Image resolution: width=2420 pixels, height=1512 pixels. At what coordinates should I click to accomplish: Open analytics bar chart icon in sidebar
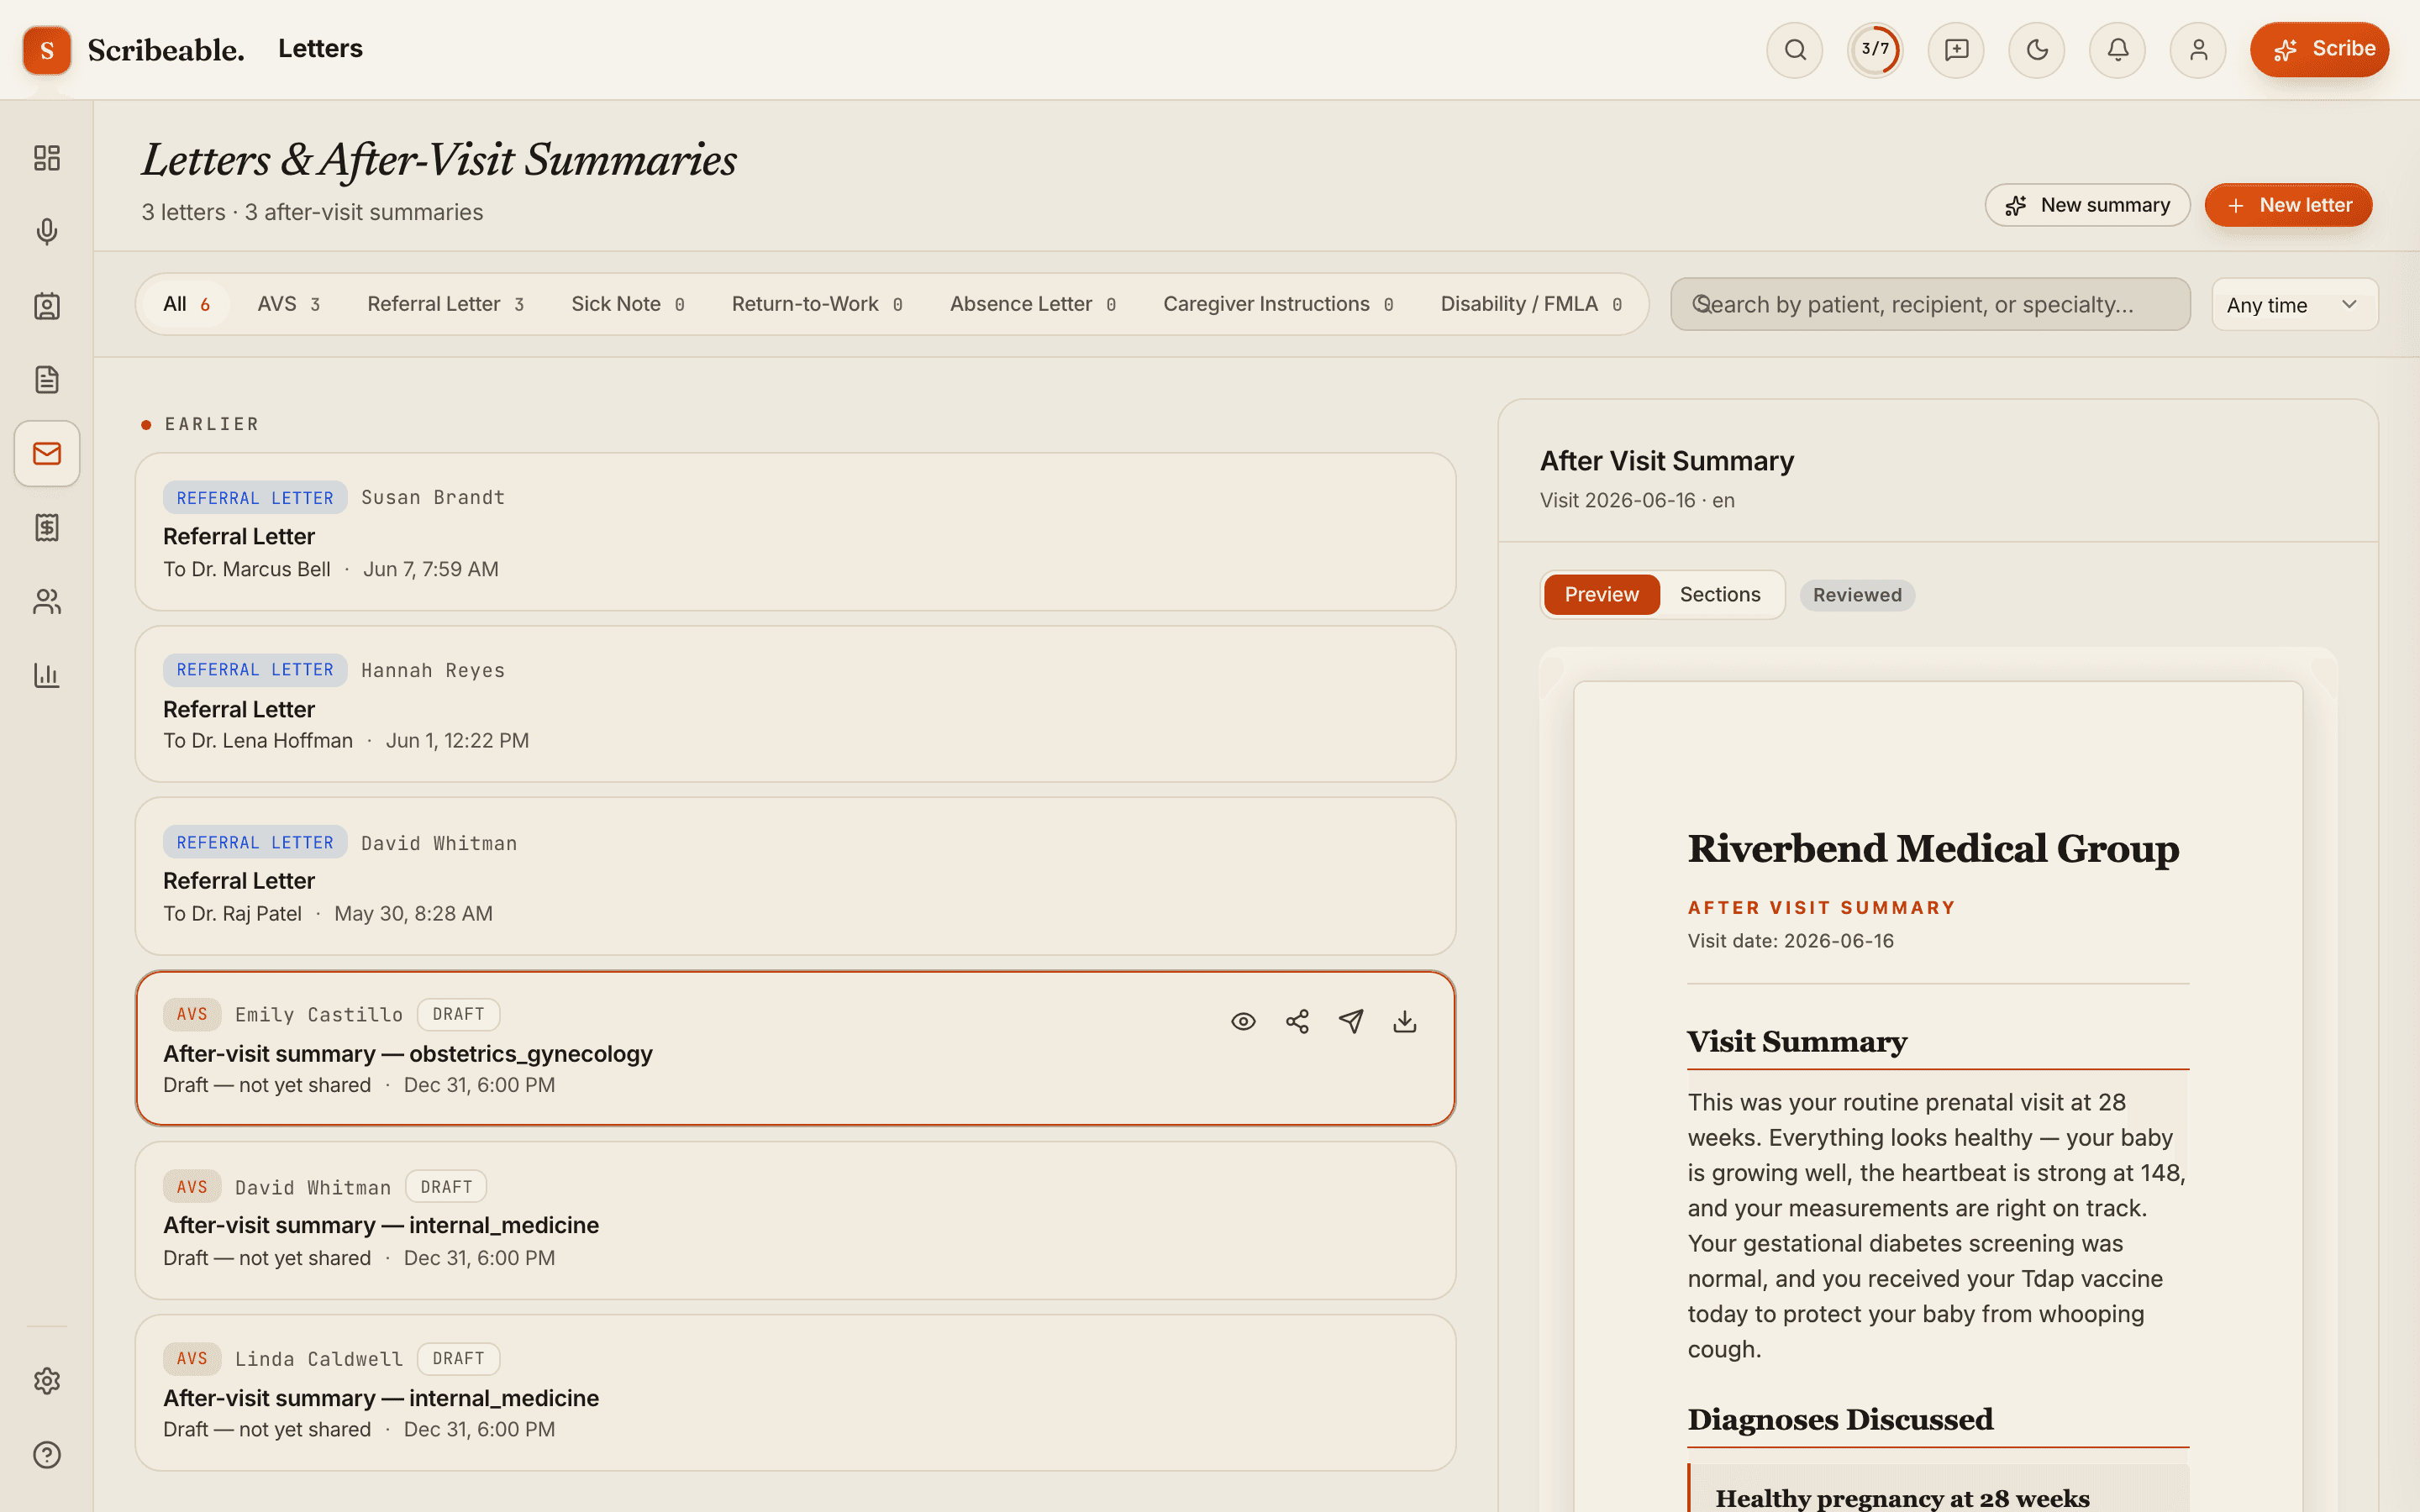pos(47,676)
